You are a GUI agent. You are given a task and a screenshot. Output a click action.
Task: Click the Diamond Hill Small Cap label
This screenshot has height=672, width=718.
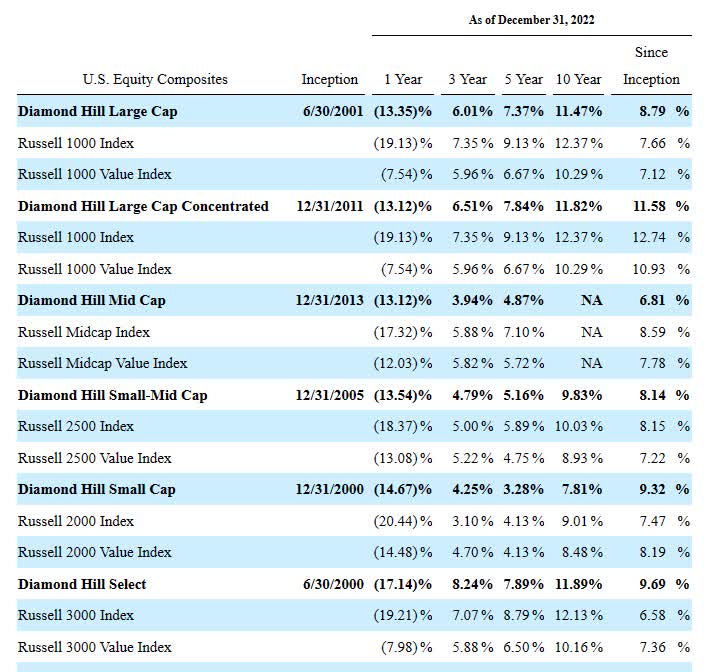pos(97,489)
